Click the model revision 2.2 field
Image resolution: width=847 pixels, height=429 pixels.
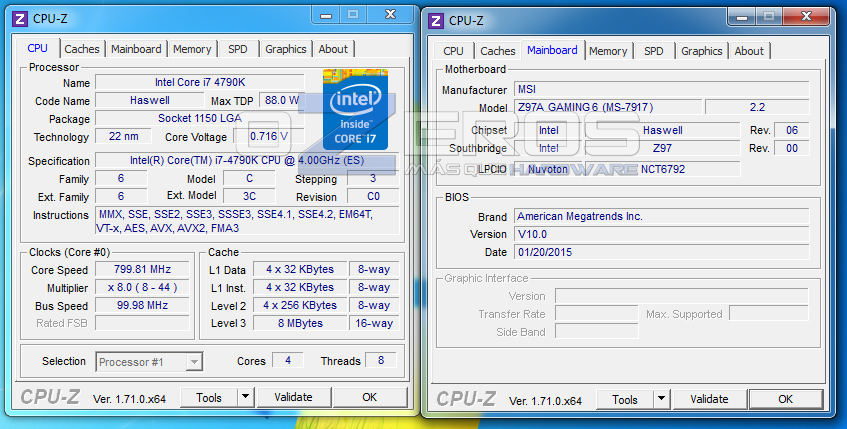[757, 107]
